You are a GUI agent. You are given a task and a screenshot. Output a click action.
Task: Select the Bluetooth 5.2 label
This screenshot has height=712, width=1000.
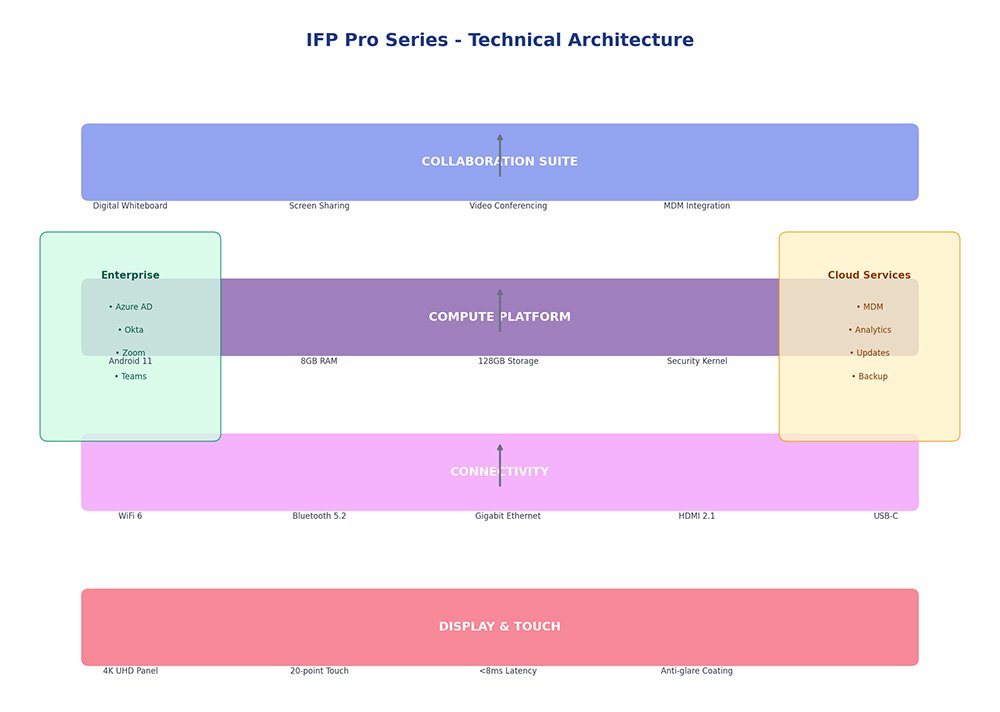click(x=319, y=516)
